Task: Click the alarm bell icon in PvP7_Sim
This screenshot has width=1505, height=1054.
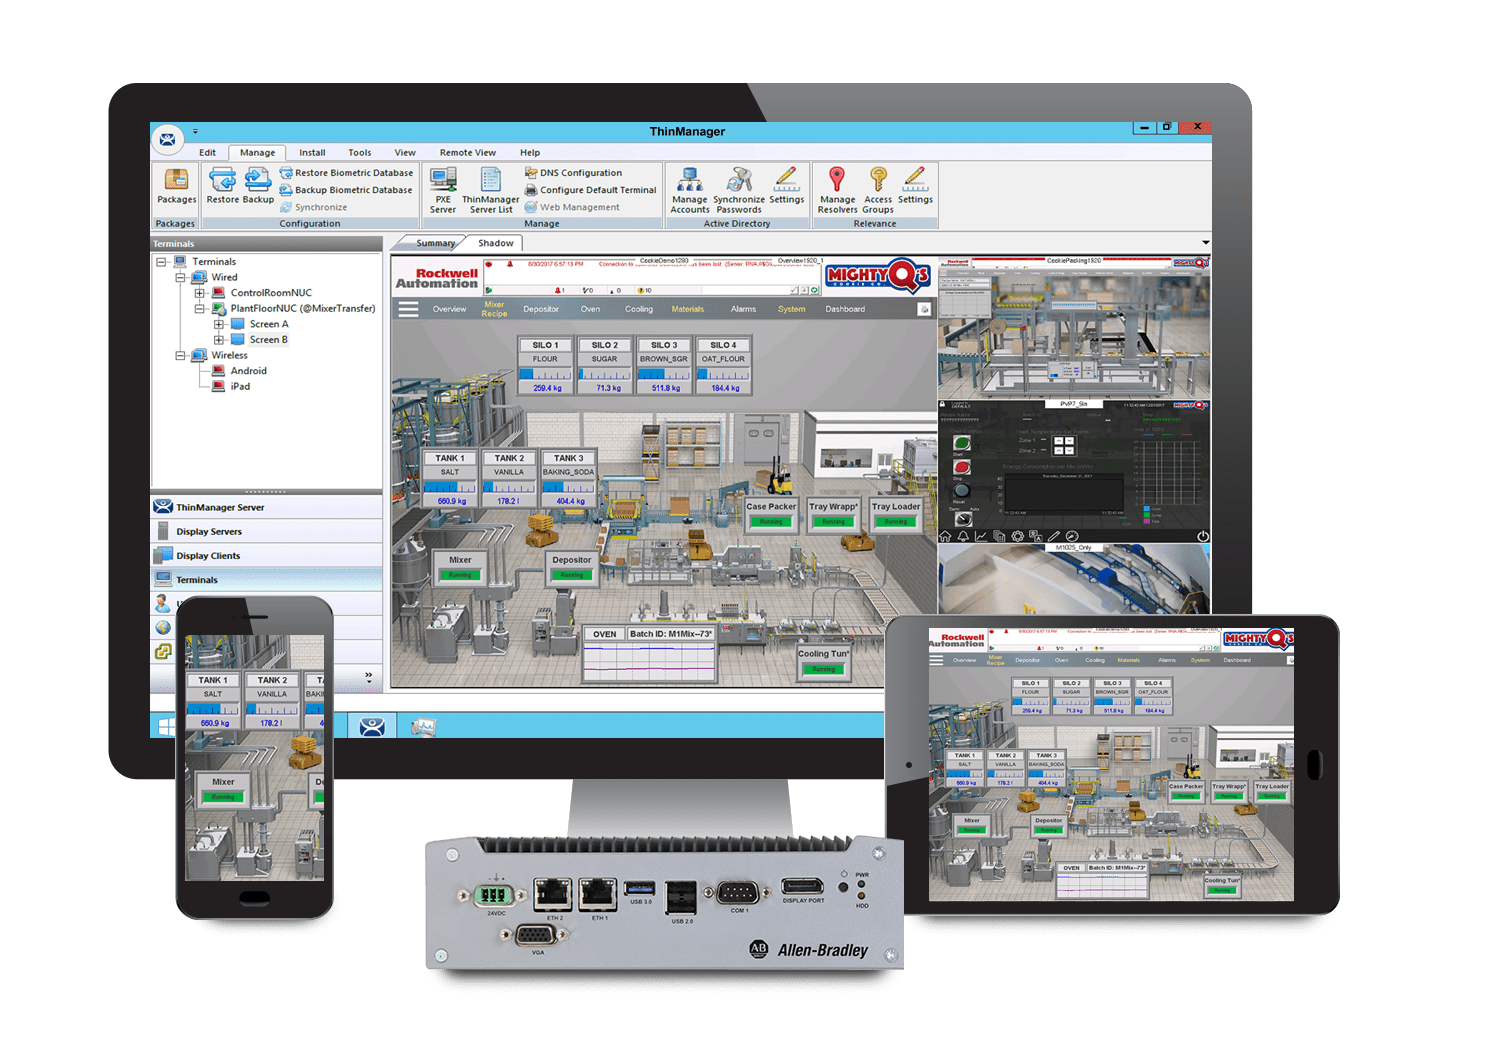Action: [963, 537]
